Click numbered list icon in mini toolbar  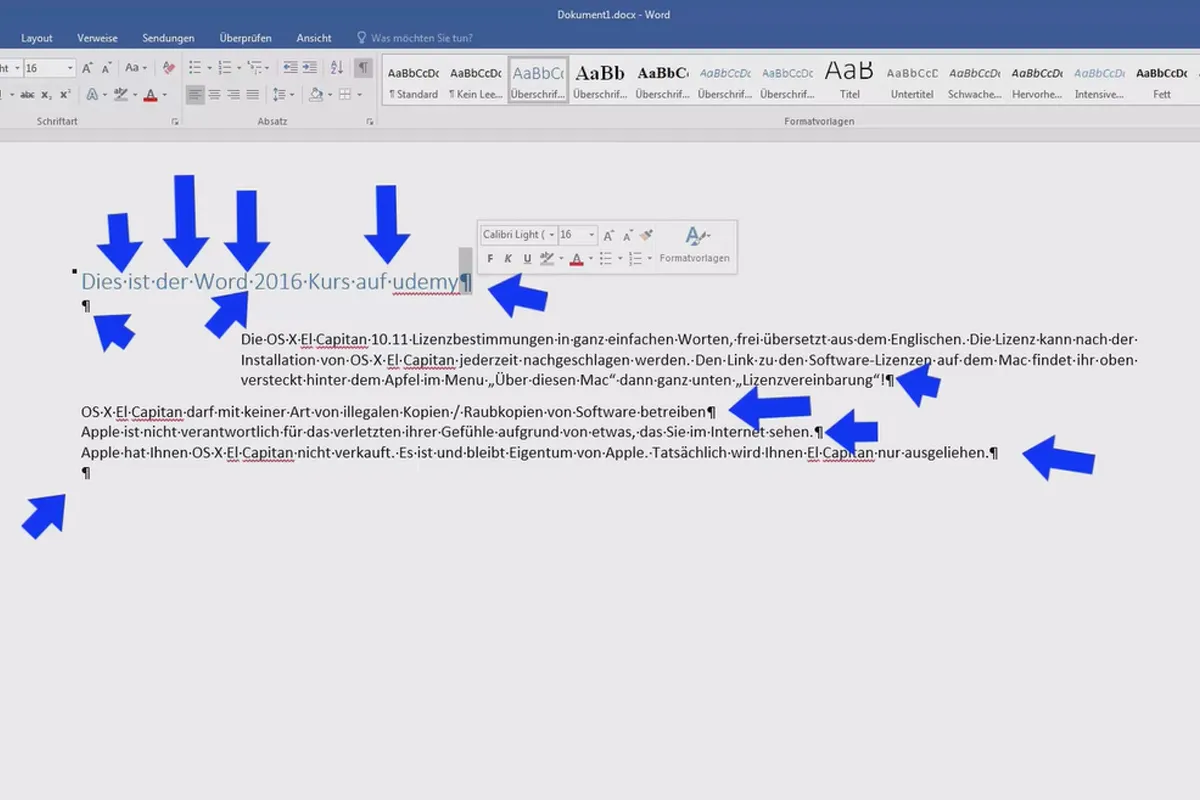635,259
